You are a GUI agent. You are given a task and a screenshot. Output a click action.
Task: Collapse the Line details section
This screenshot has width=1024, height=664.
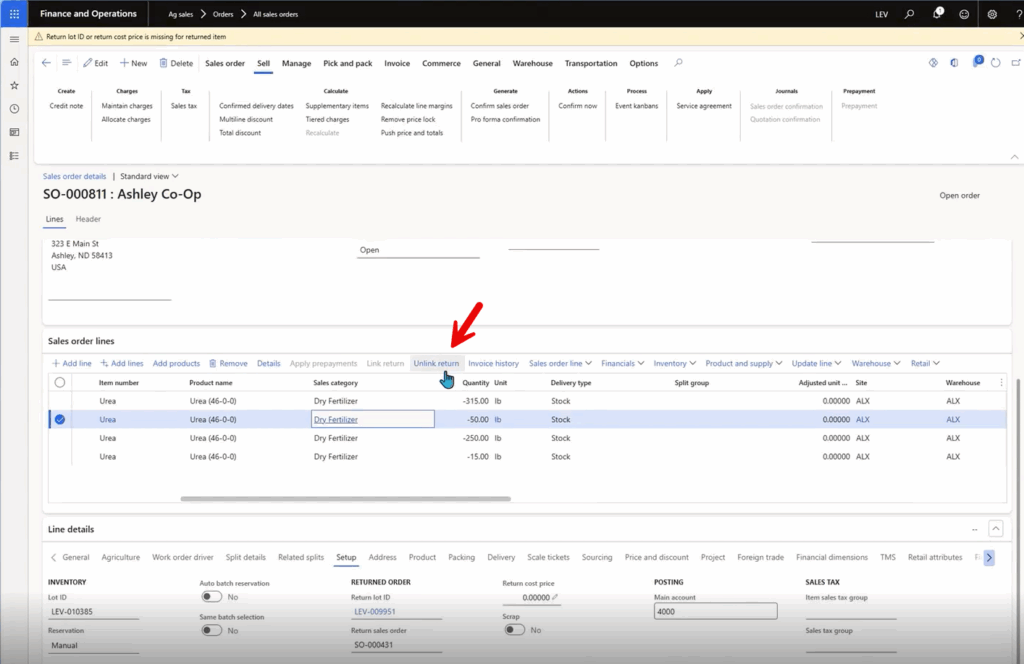click(x=995, y=529)
